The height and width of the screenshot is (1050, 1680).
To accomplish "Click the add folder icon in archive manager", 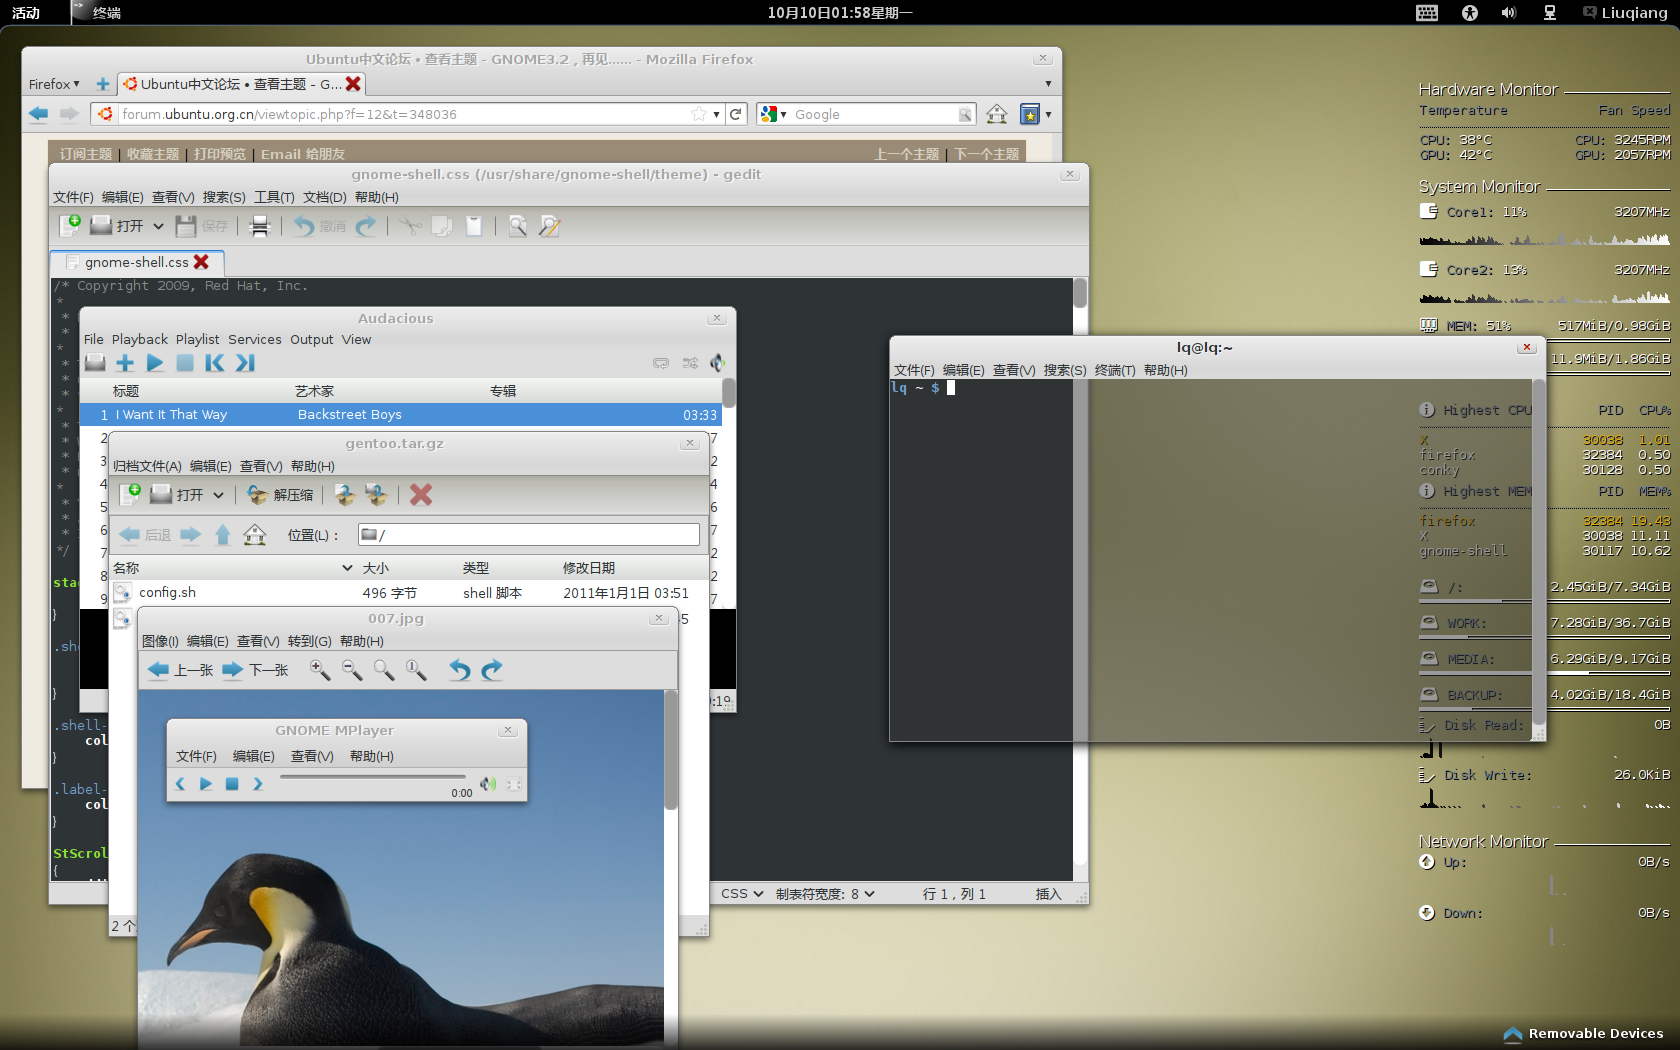I will (x=376, y=494).
